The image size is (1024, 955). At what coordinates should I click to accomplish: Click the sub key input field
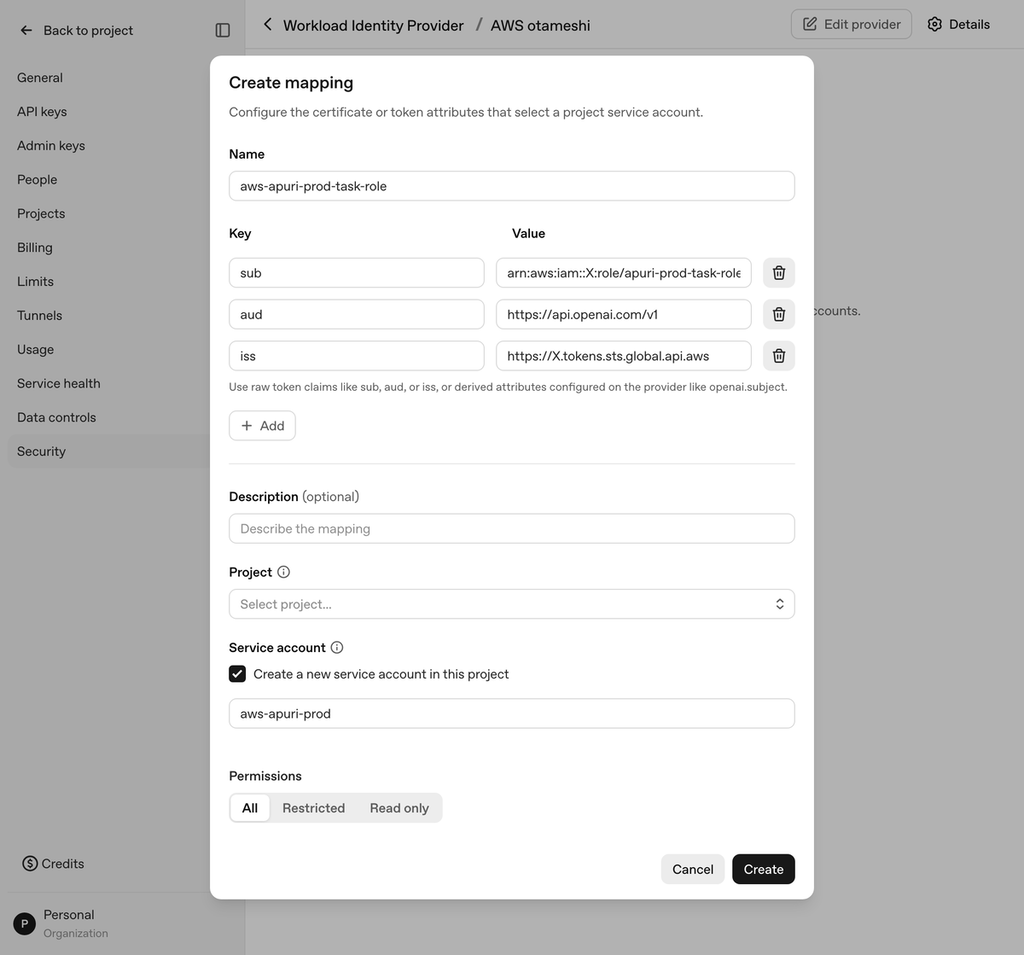(357, 273)
